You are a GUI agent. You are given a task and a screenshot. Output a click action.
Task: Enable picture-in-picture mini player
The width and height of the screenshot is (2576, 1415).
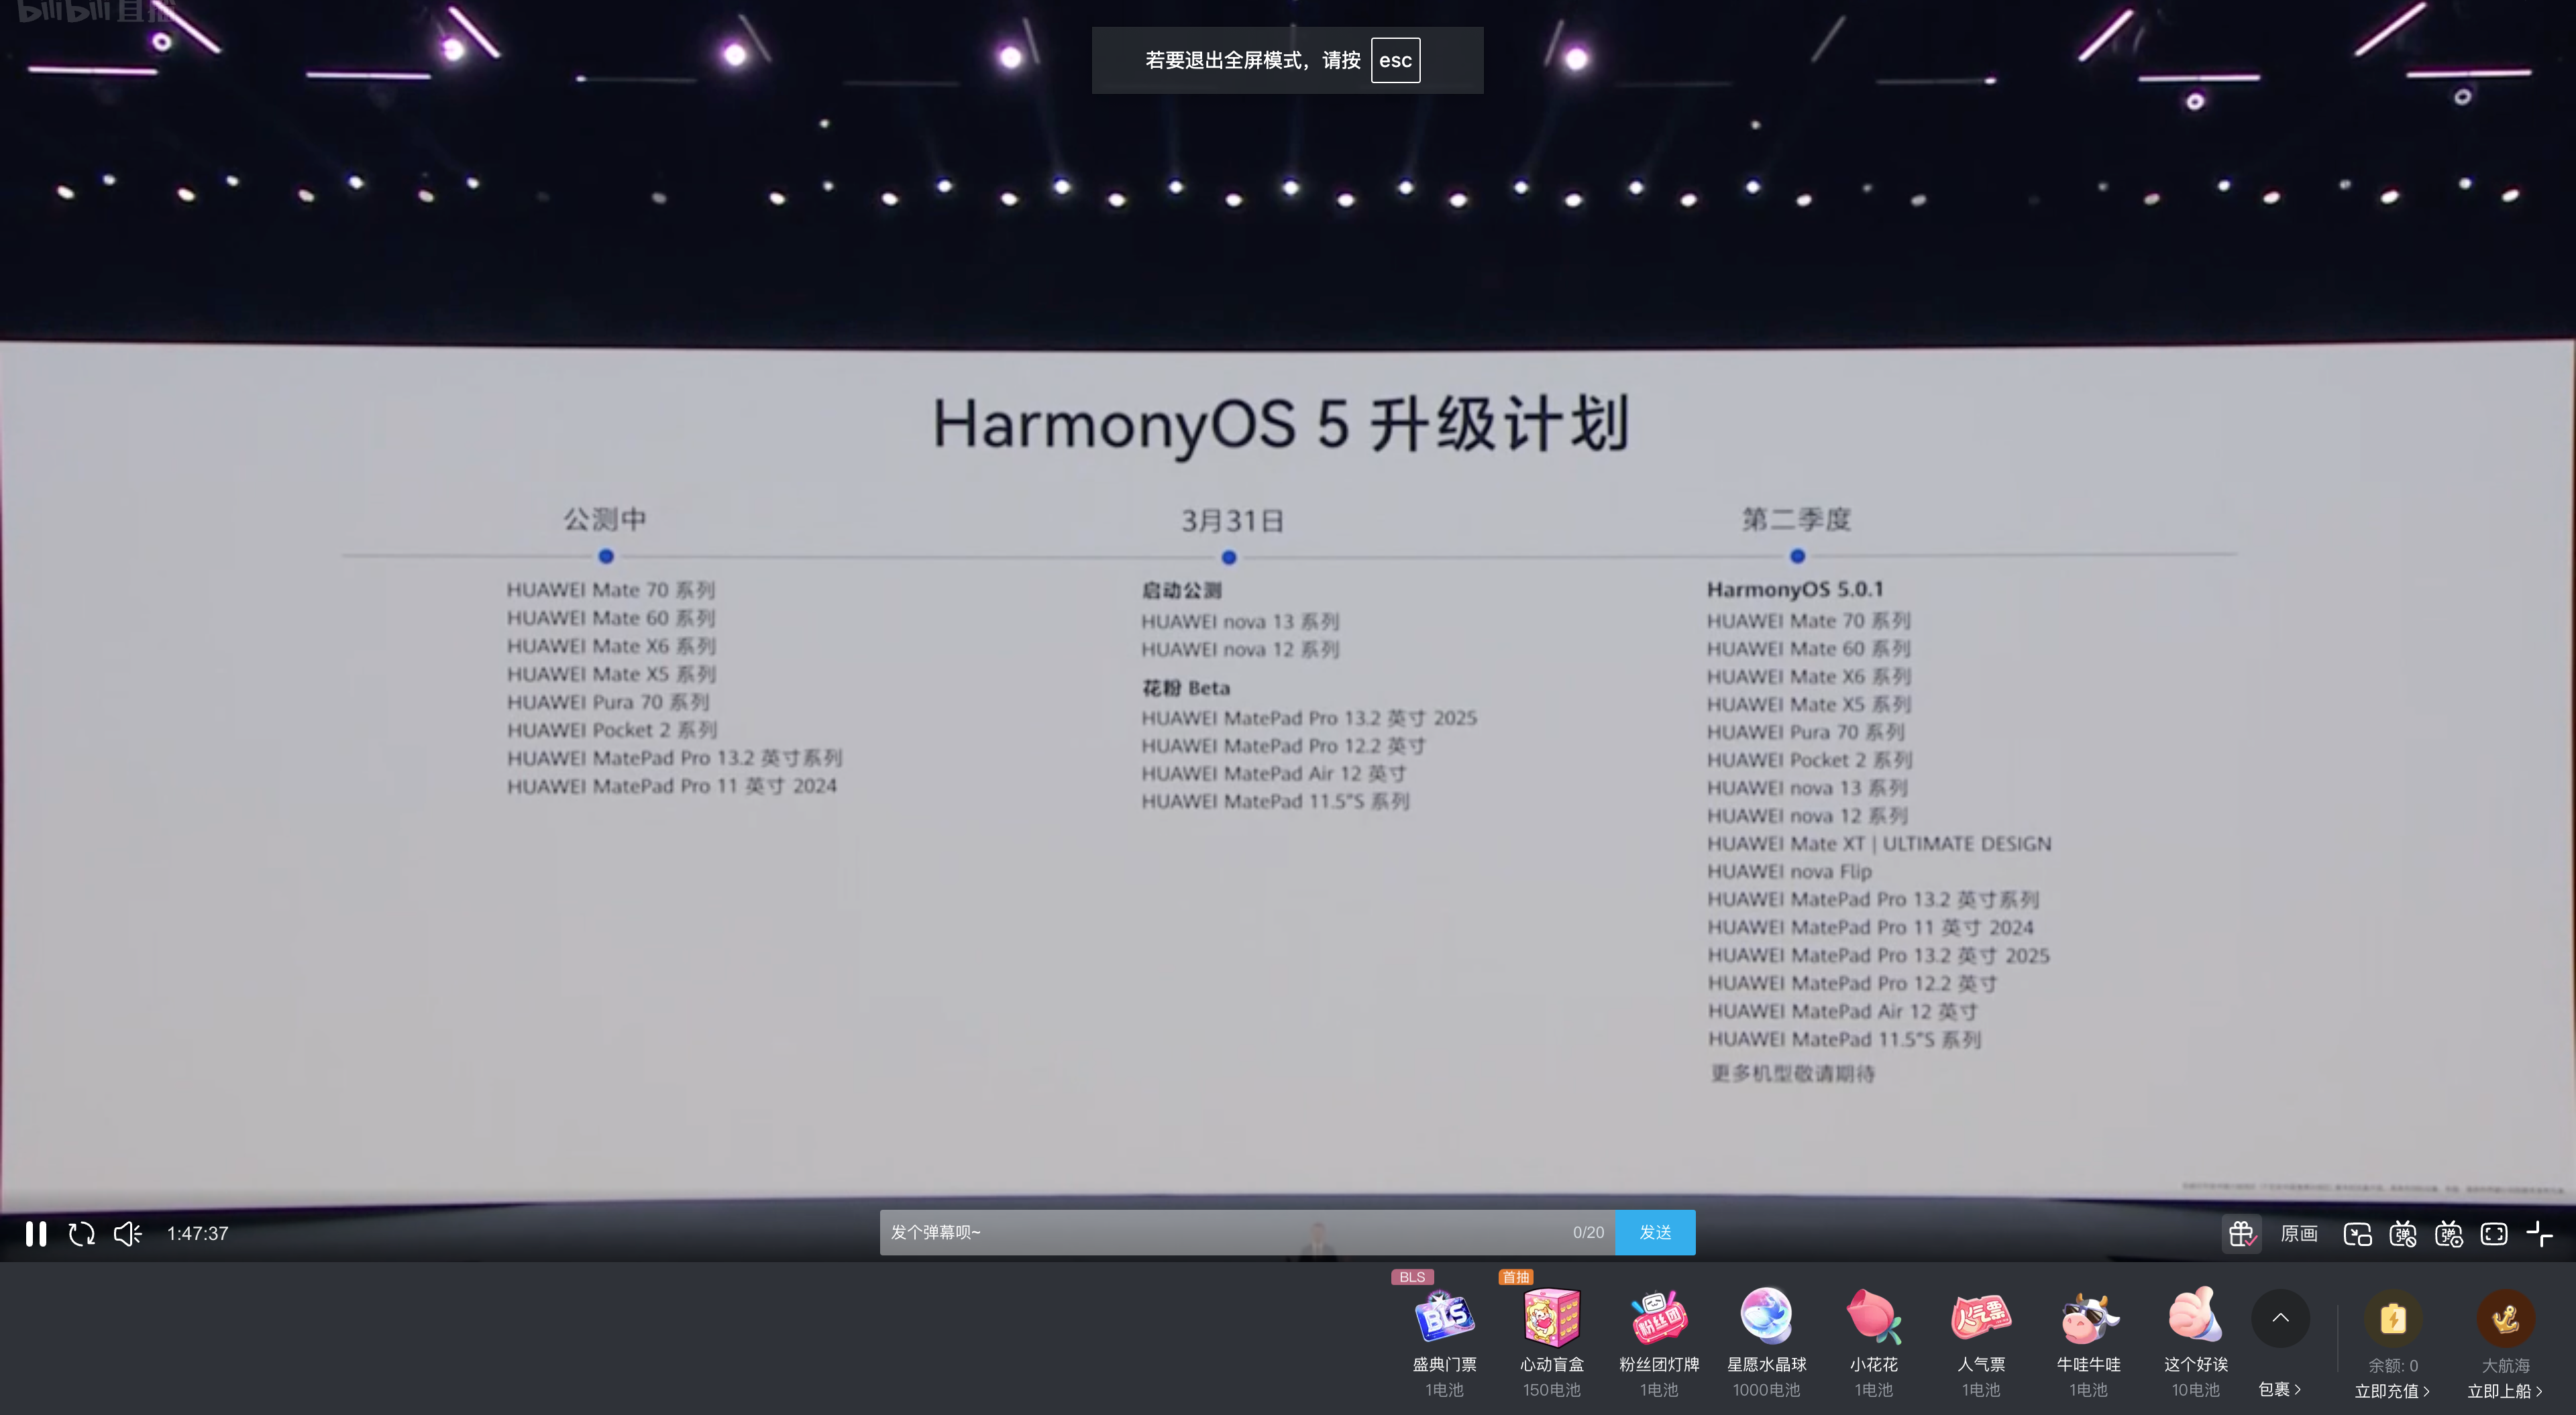coord(2358,1233)
